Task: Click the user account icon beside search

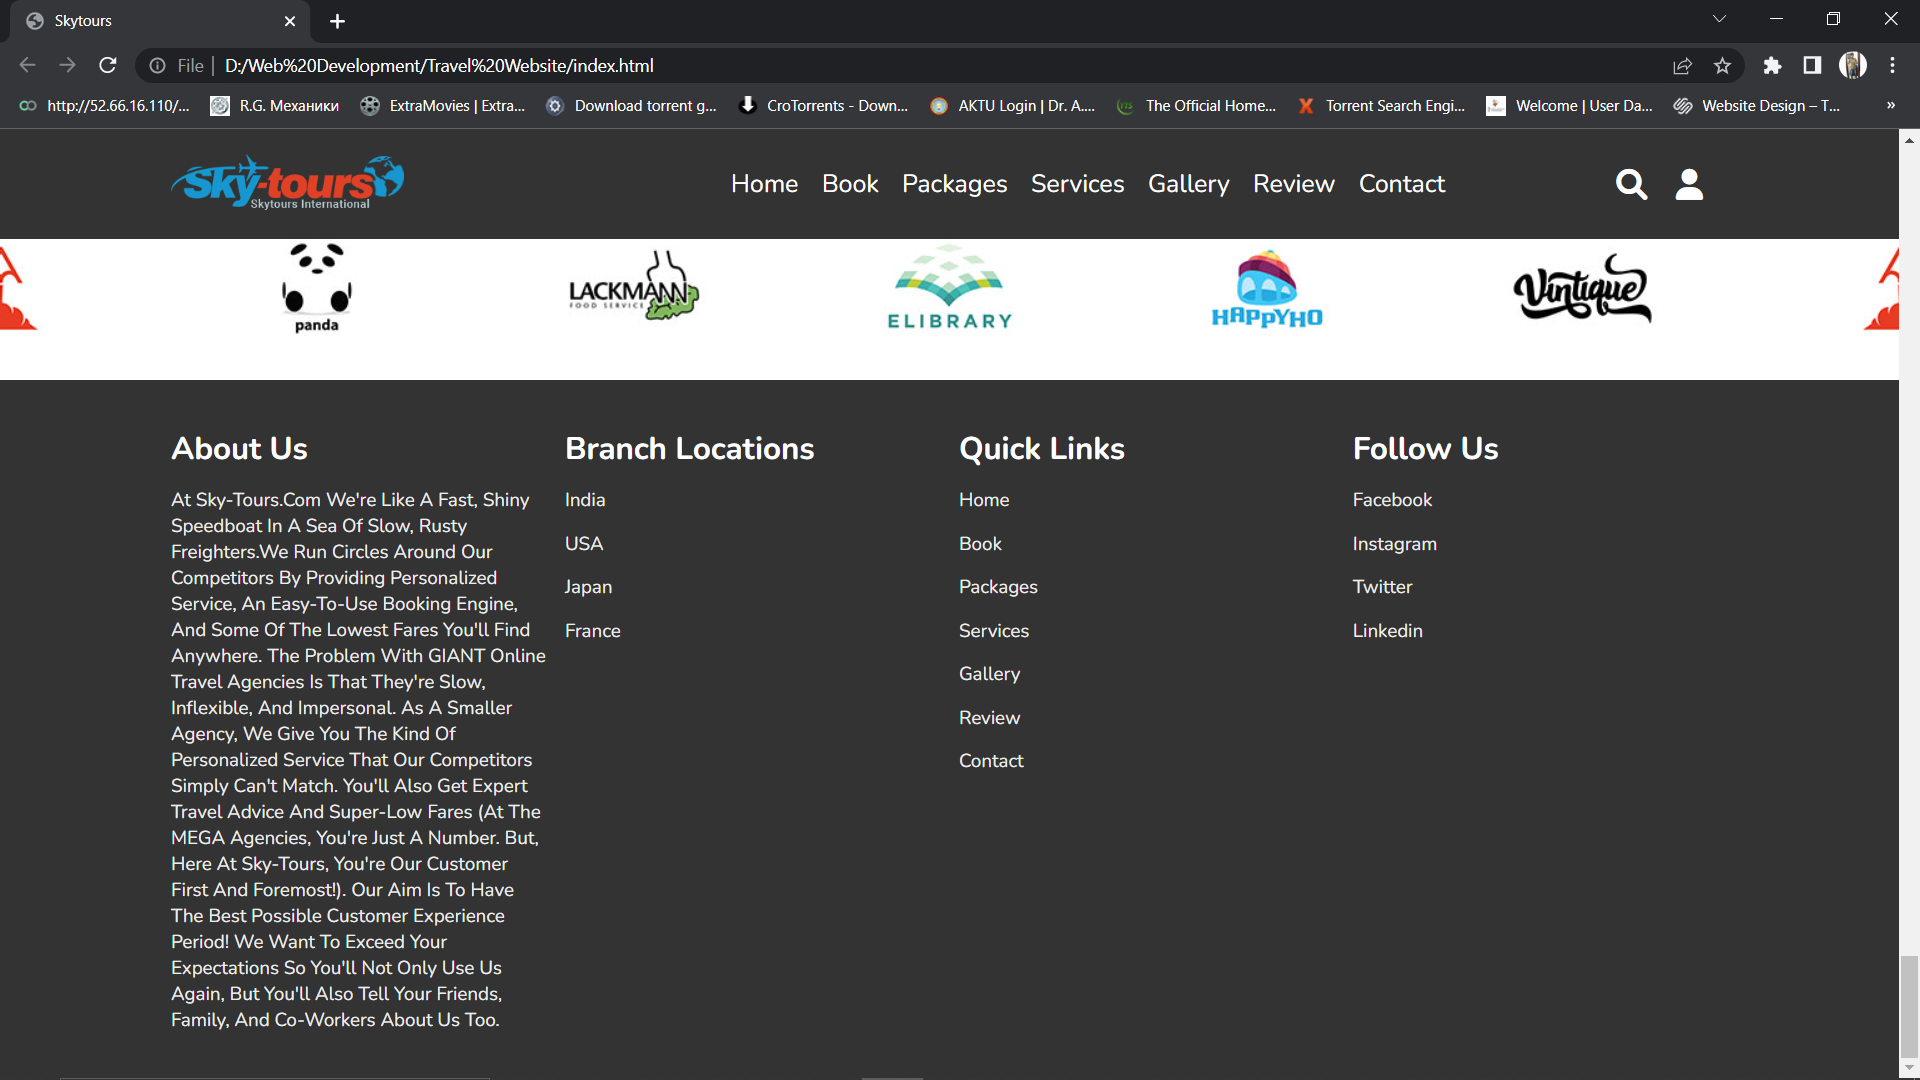Action: [1688, 184]
